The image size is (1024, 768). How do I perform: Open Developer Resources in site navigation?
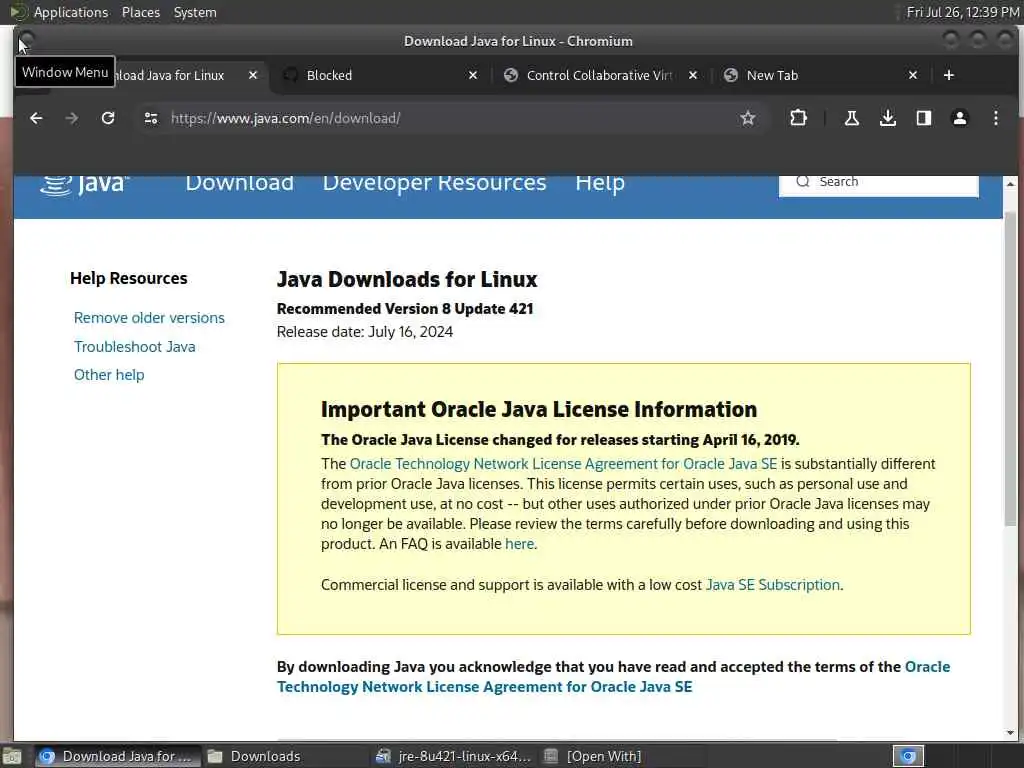pyautogui.click(x=434, y=183)
